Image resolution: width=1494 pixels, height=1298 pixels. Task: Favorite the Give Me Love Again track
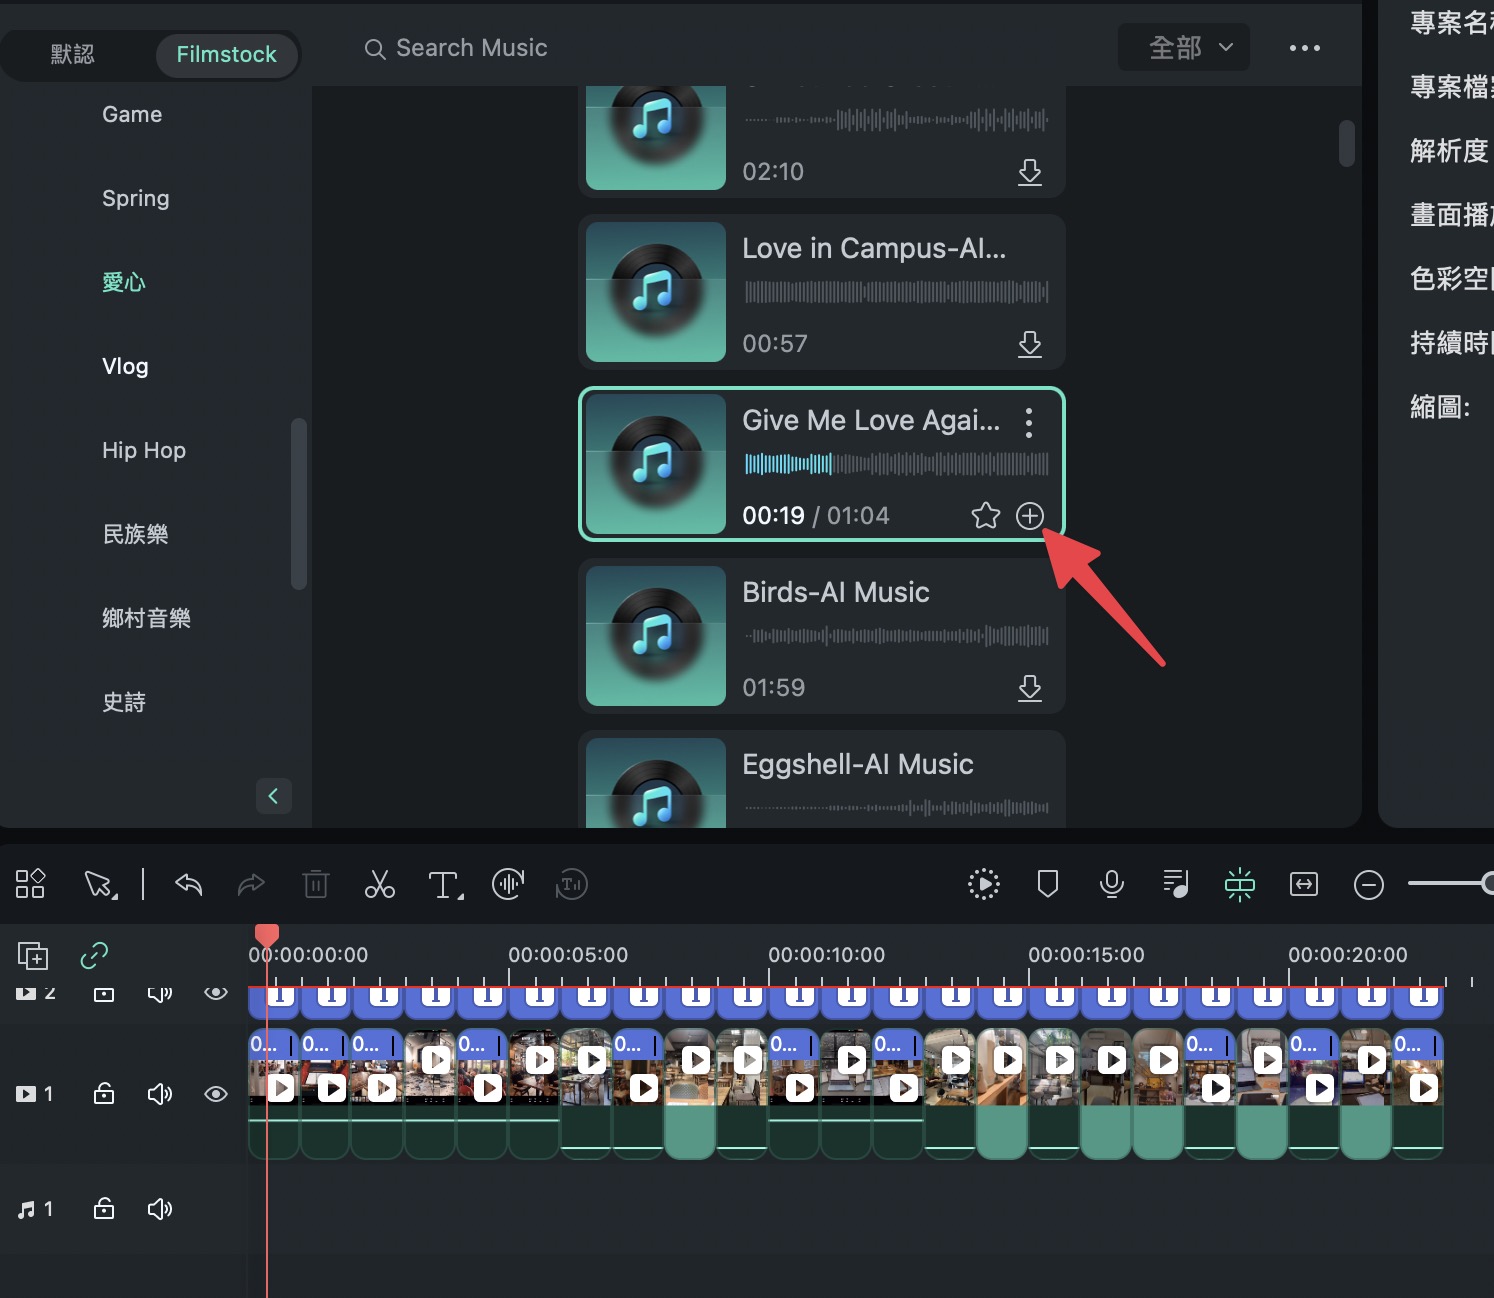pyautogui.click(x=985, y=515)
